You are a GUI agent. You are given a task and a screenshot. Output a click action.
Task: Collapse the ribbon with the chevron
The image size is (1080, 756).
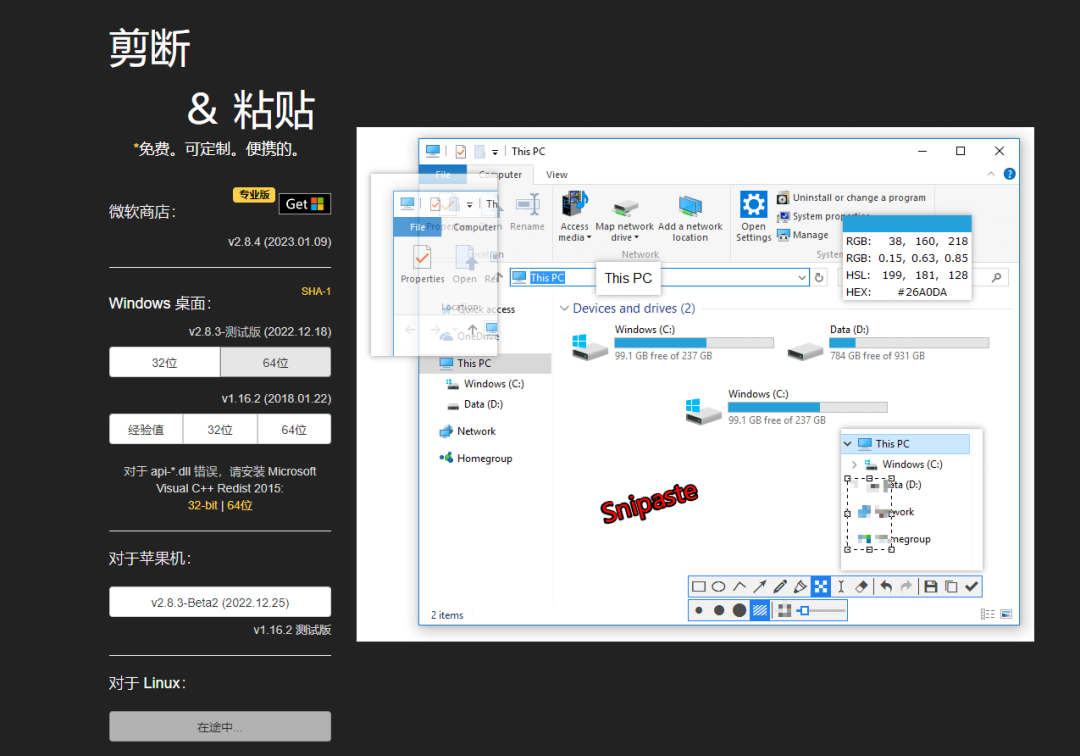pyautogui.click(x=990, y=174)
